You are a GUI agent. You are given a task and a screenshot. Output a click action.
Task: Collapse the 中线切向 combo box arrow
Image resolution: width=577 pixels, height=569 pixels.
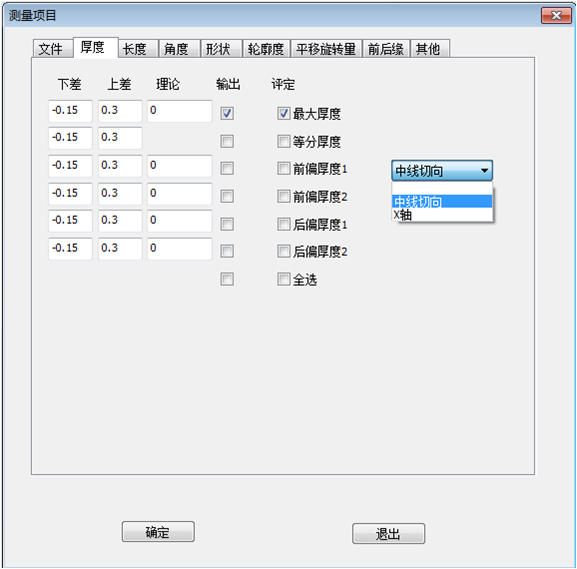coord(484,170)
